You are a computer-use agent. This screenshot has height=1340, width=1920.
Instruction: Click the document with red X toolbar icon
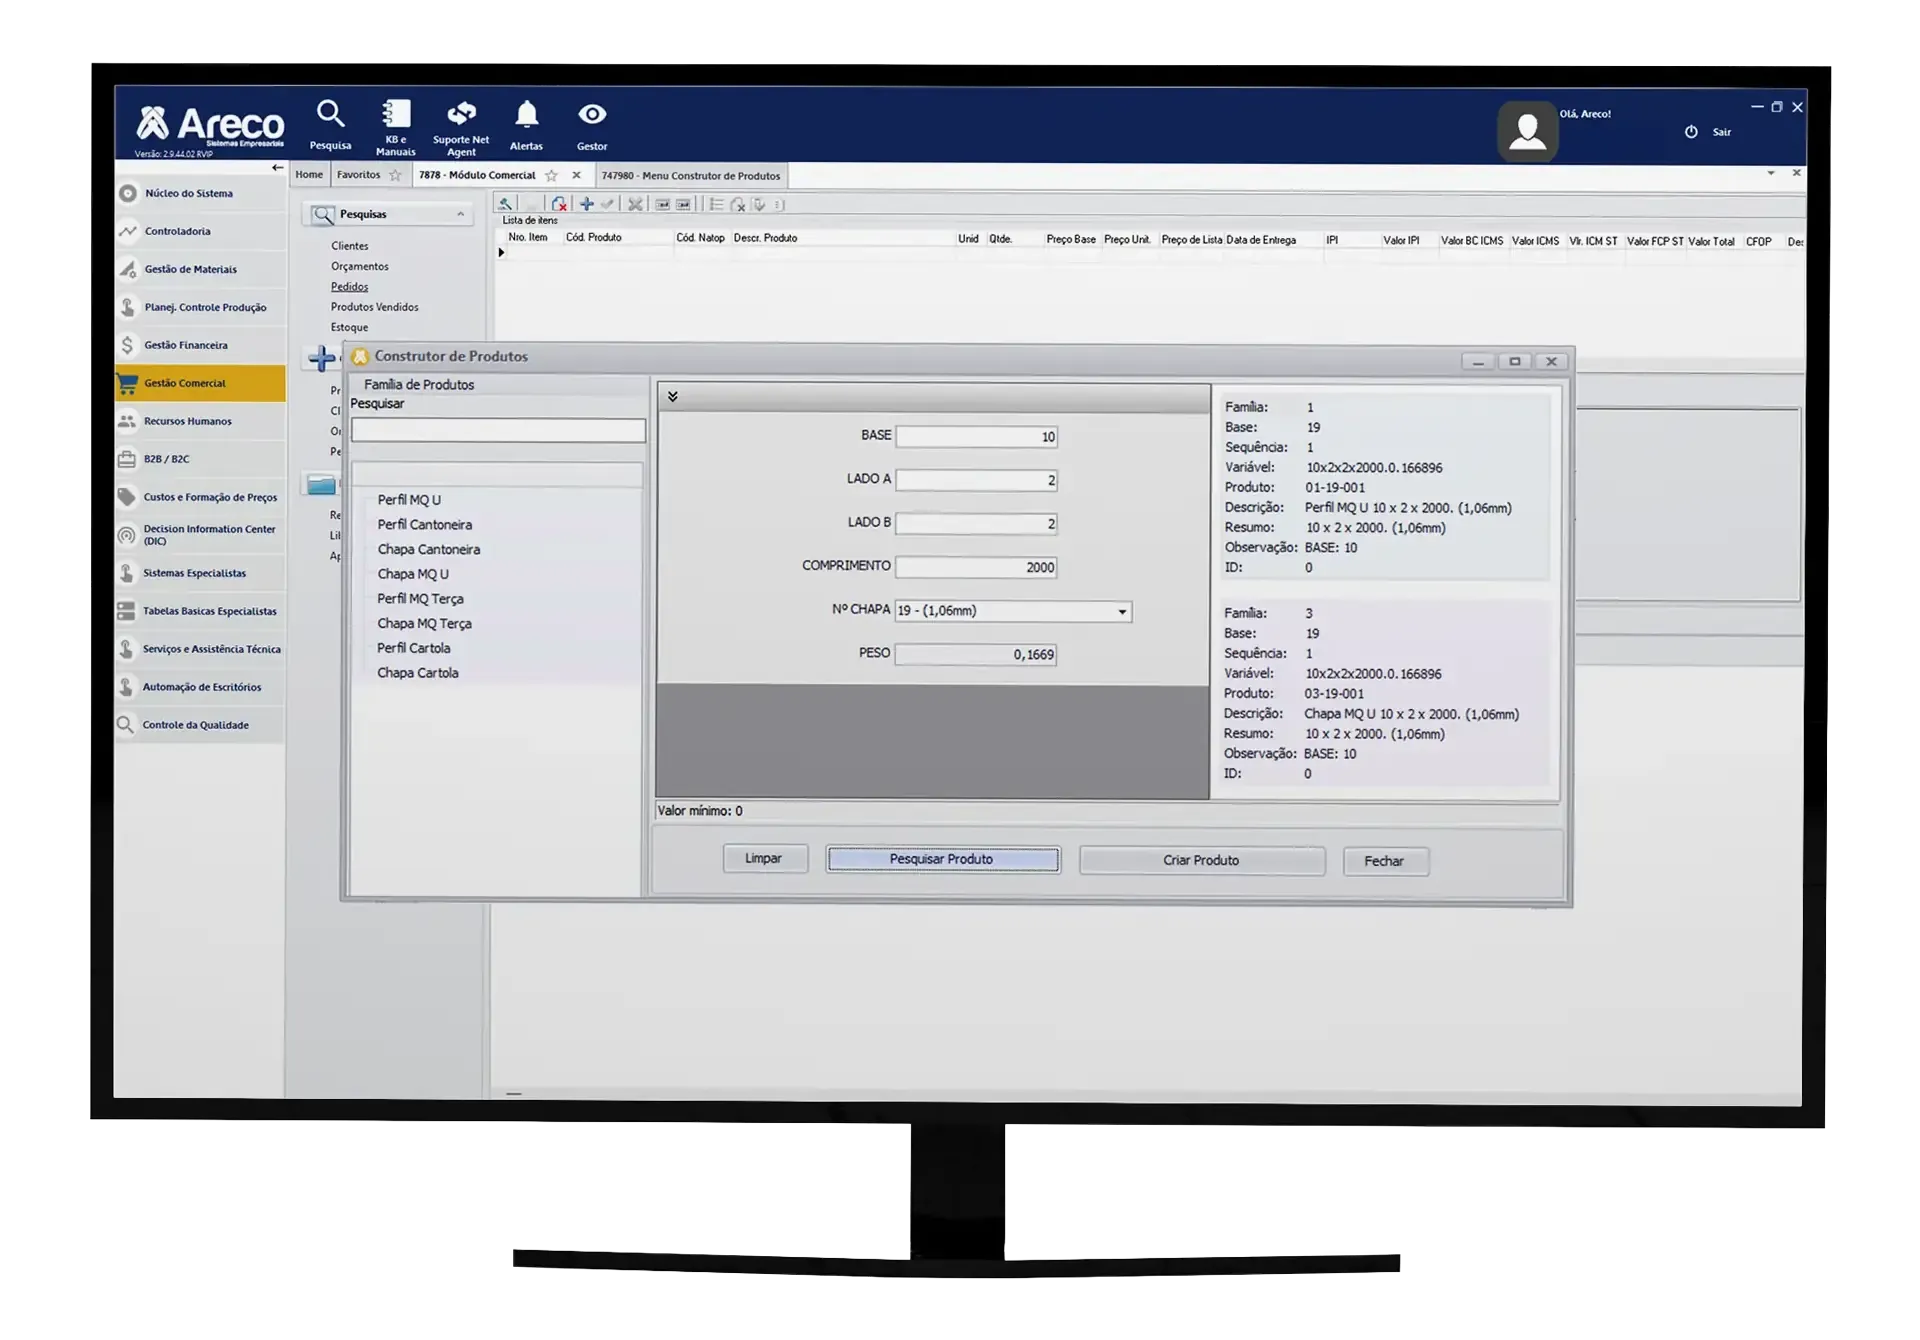[559, 204]
